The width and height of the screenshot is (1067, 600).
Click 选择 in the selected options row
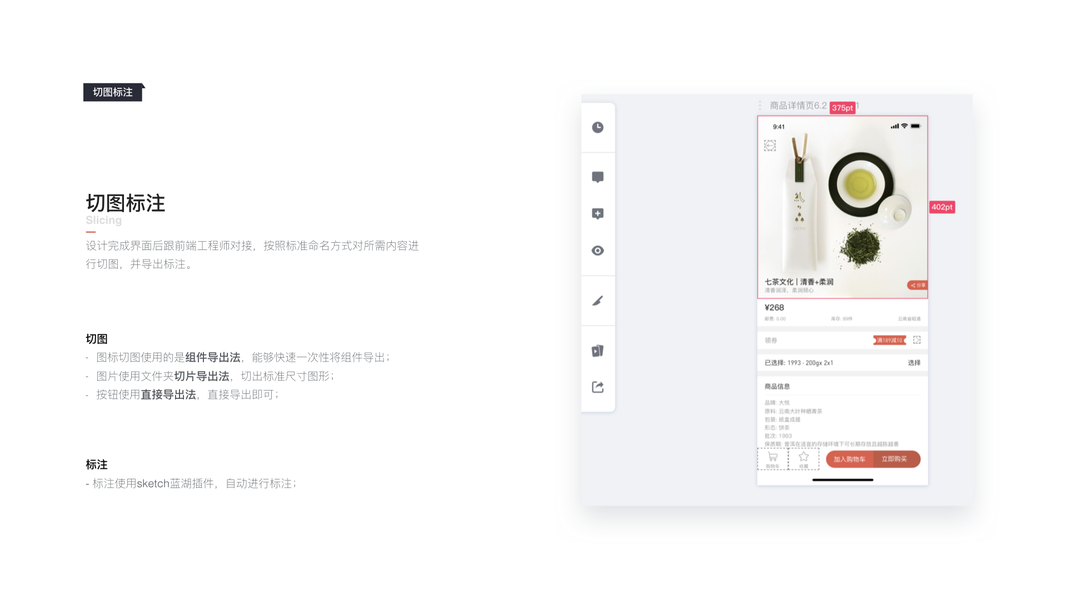(914, 363)
